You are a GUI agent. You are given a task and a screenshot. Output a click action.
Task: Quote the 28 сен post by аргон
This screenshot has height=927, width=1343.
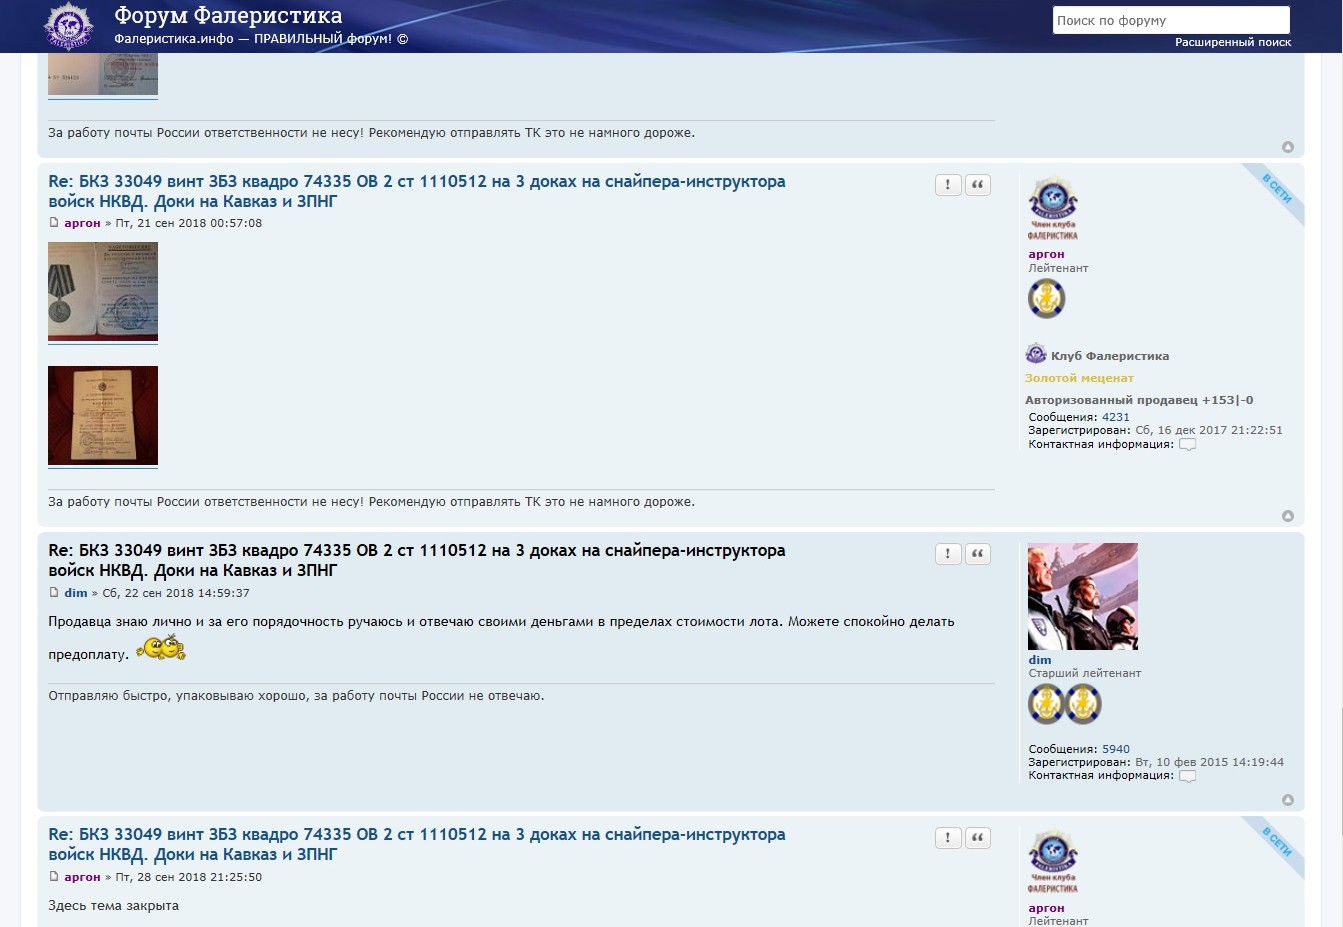977,838
